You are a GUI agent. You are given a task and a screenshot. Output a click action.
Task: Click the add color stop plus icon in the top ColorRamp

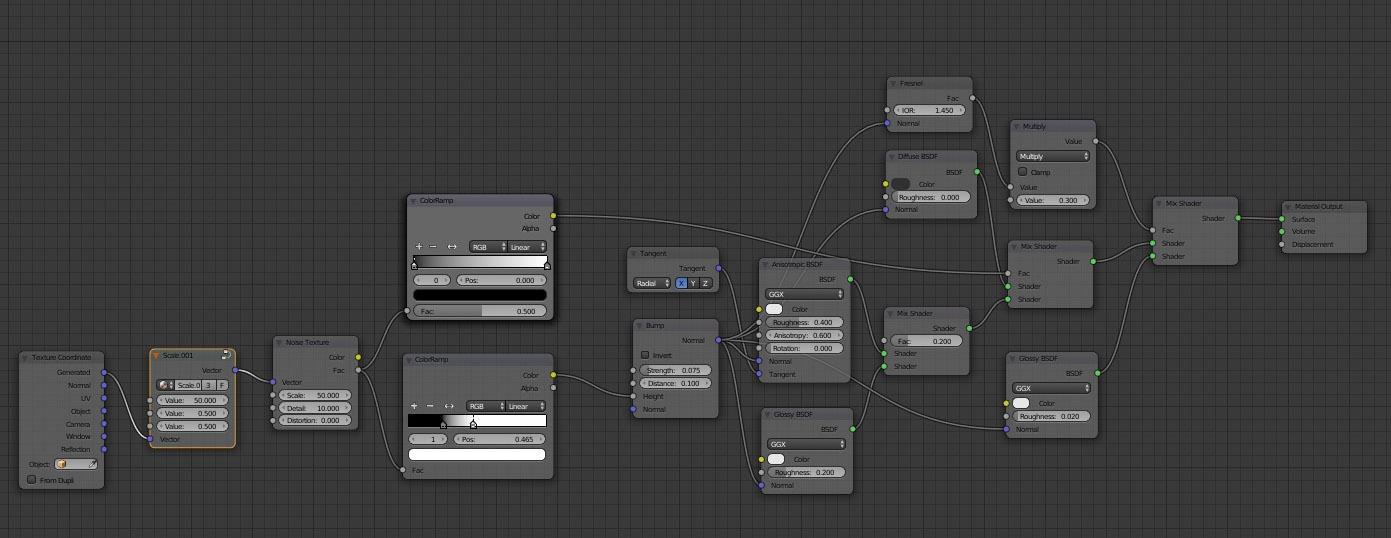tap(419, 247)
